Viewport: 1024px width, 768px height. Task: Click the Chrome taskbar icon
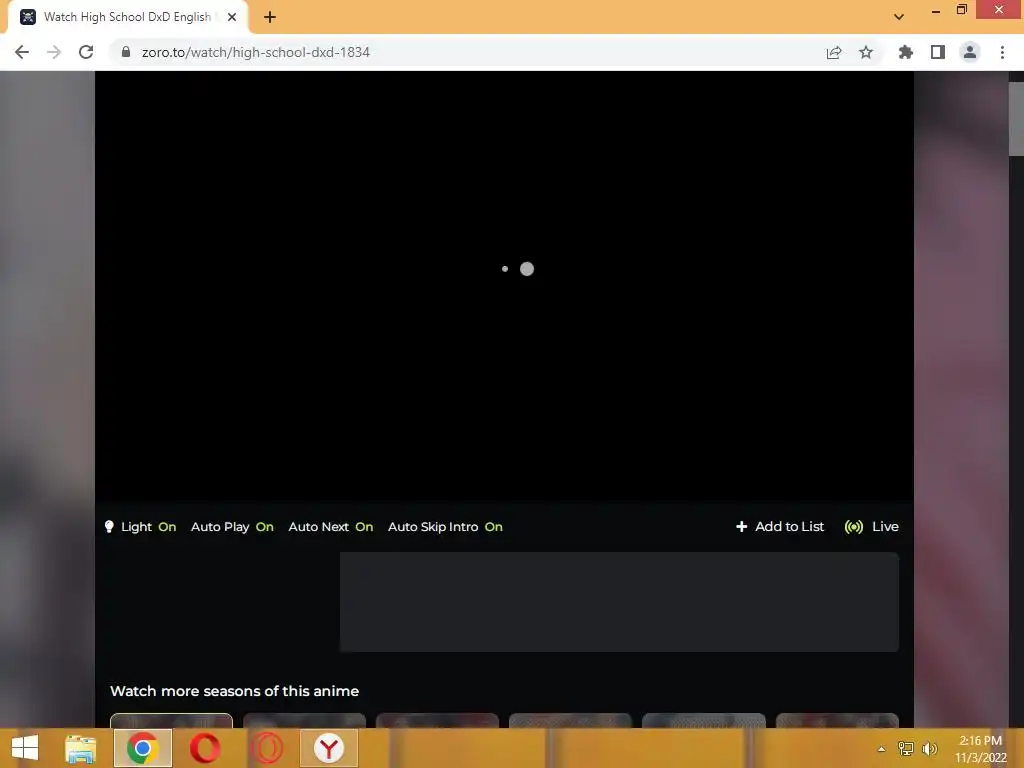[x=143, y=748]
